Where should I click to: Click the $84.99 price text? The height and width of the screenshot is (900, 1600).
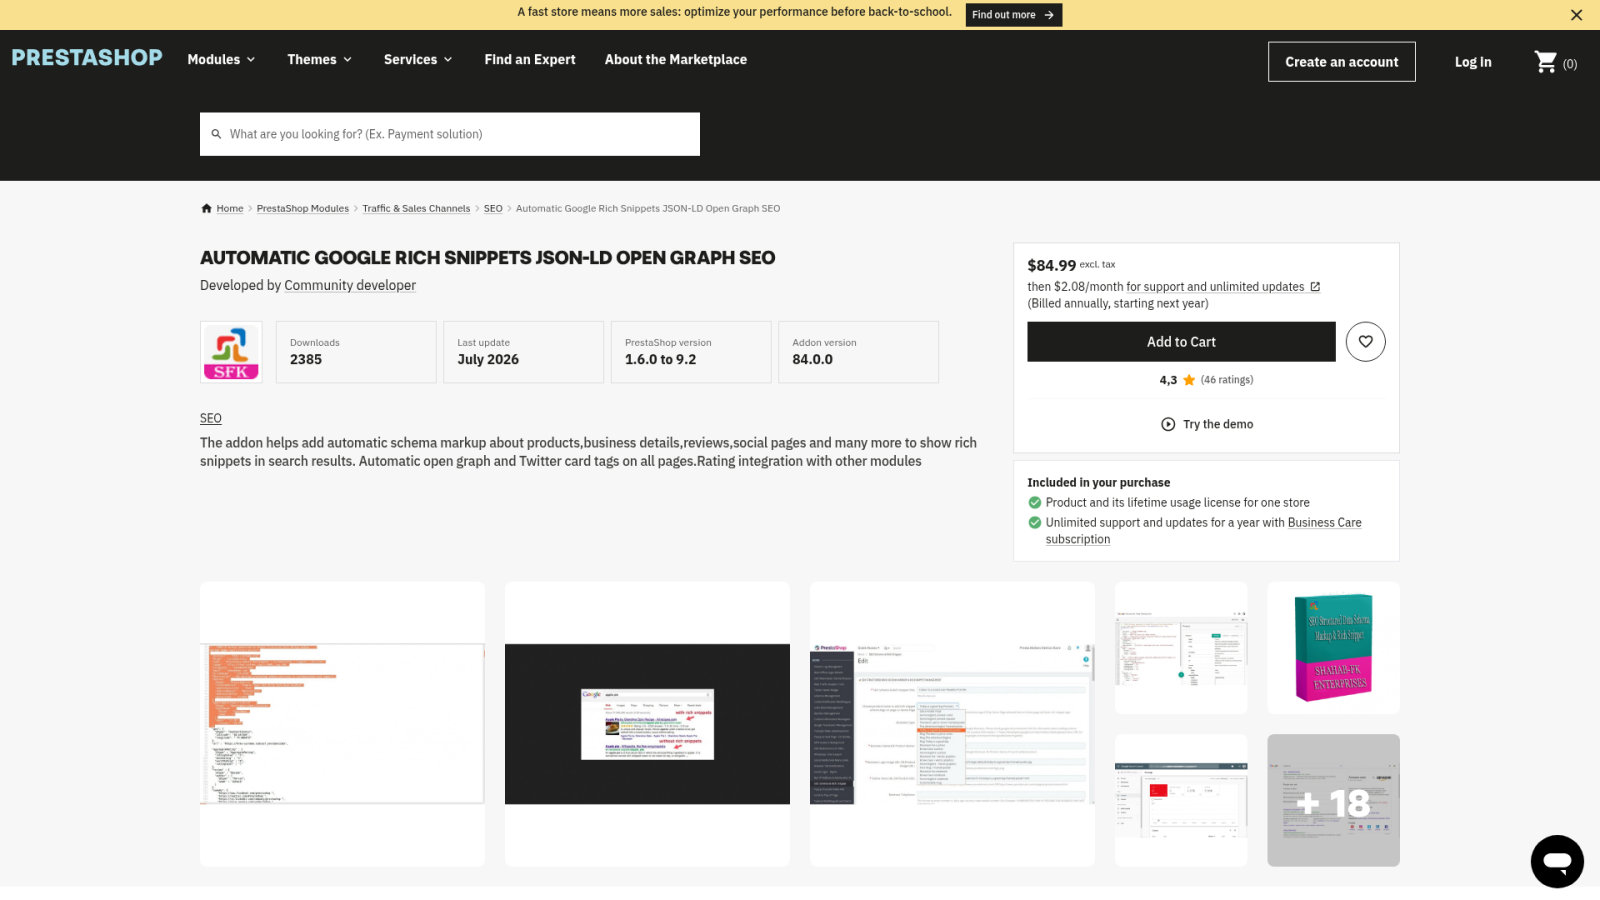coord(1051,266)
